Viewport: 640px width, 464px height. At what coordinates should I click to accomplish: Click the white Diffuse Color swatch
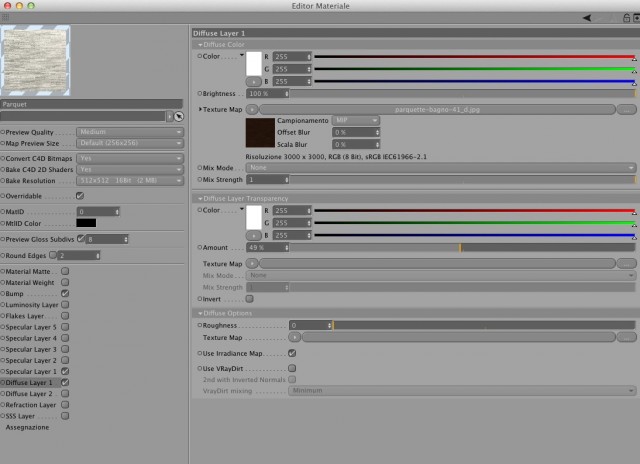253,63
